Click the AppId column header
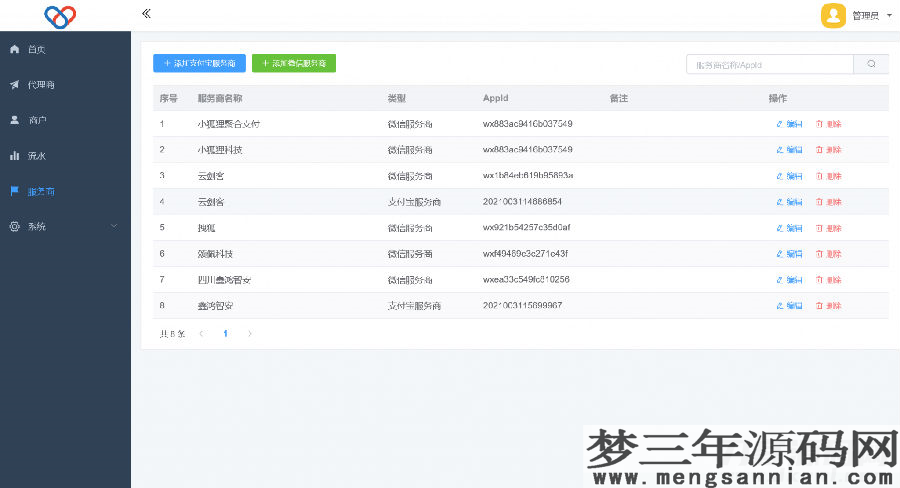 pyautogui.click(x=495, y=98)
